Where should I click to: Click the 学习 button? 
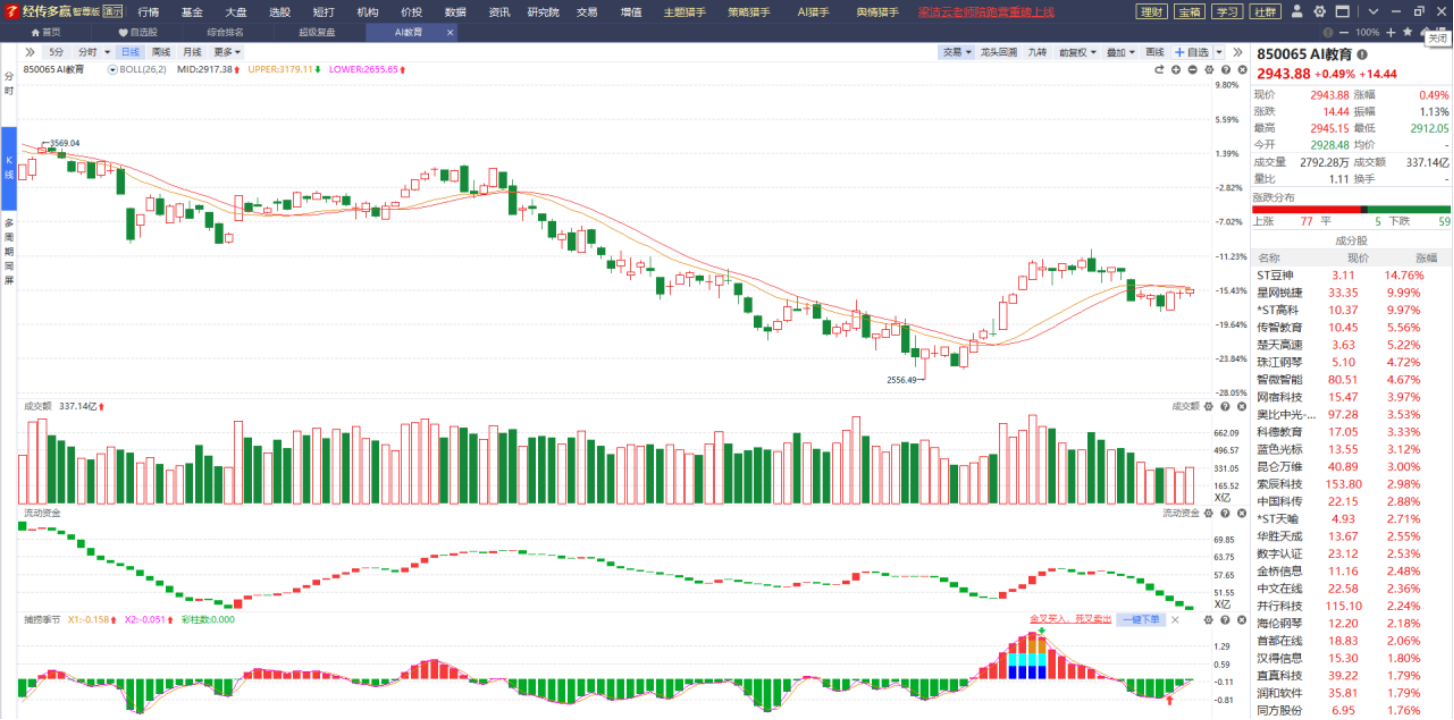click(x=1226, y=12)
